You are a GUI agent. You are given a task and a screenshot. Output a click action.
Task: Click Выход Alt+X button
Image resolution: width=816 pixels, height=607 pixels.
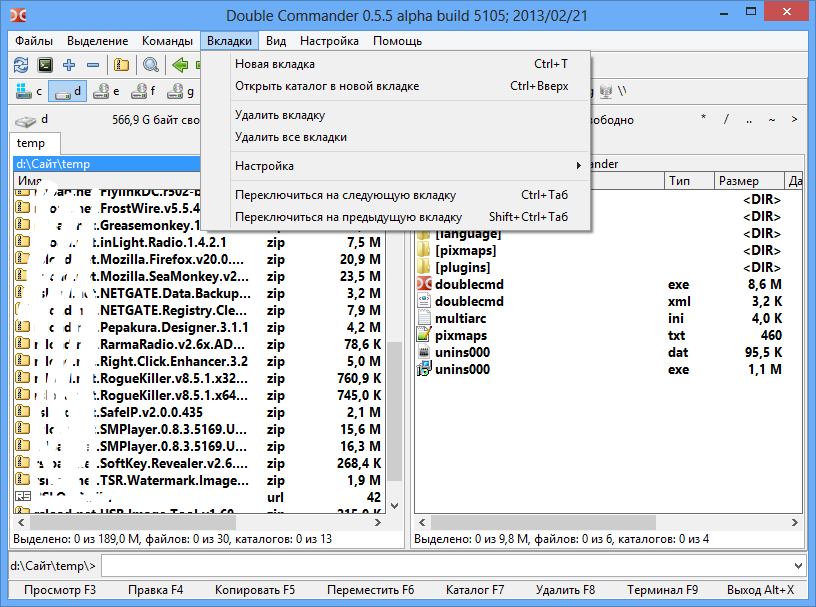point(760,590)
